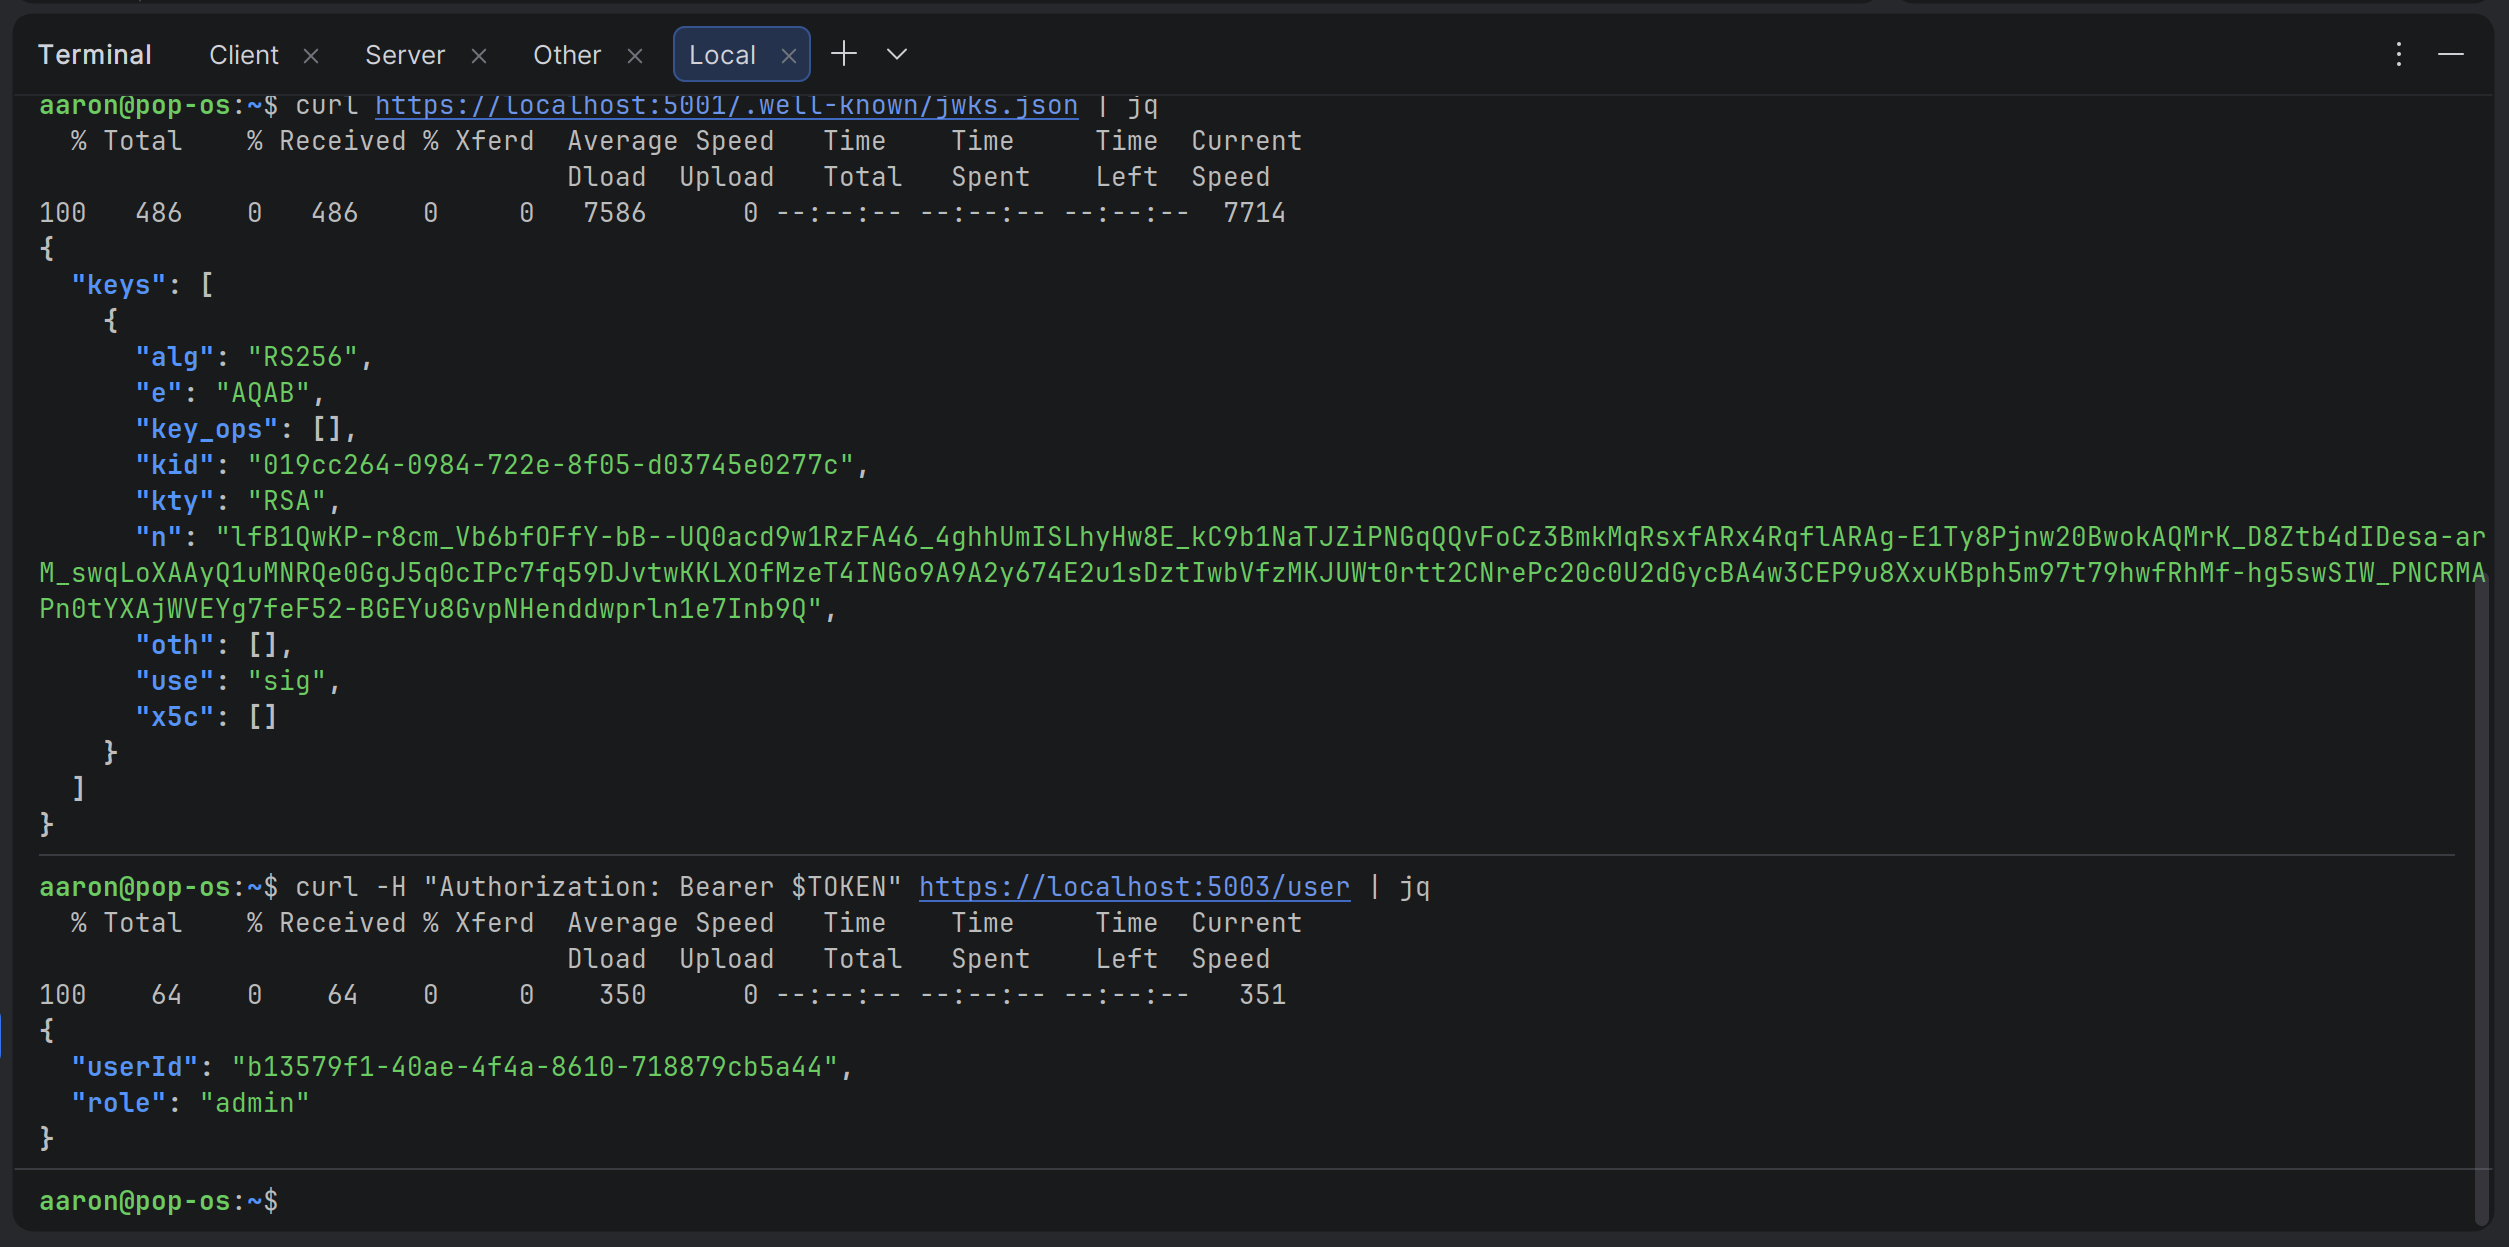Close the Client terminal tab
2509x1247 pixels.
click(x=311, y=56)
